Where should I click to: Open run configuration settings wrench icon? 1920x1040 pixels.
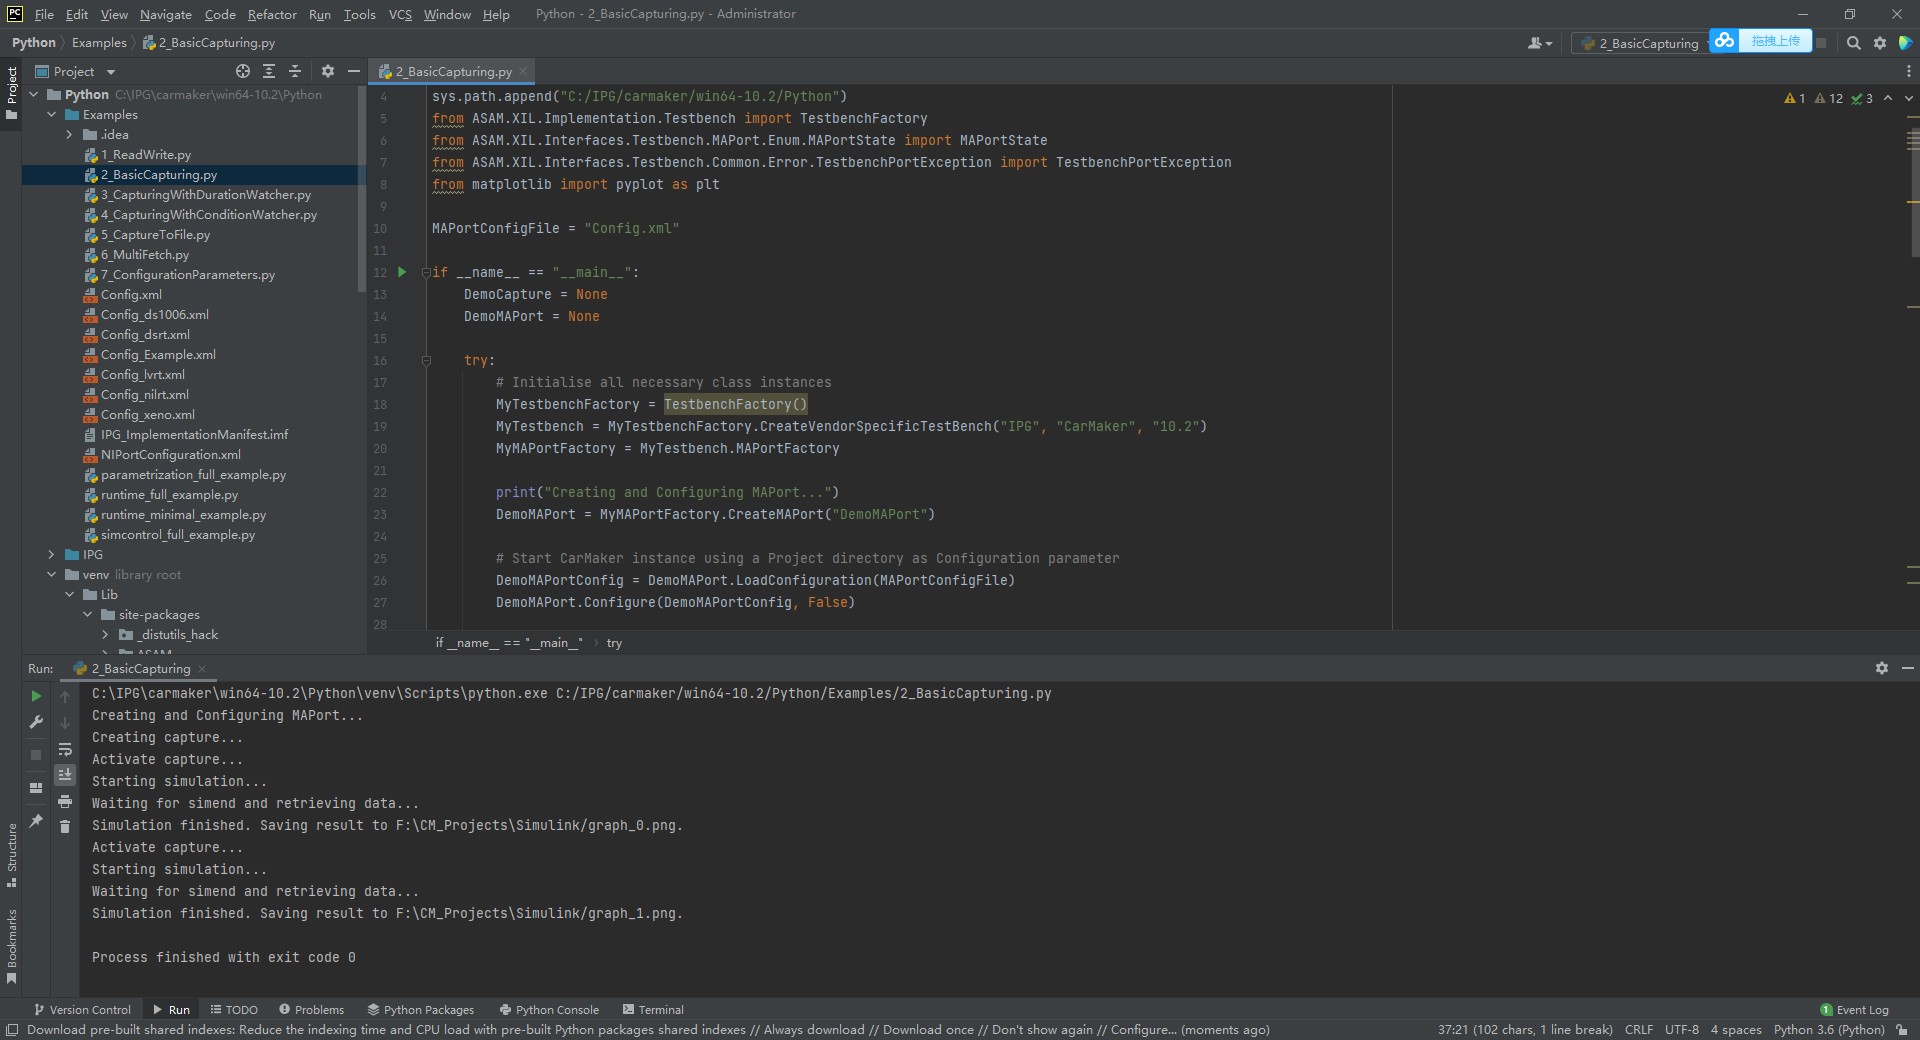[35, 722]
